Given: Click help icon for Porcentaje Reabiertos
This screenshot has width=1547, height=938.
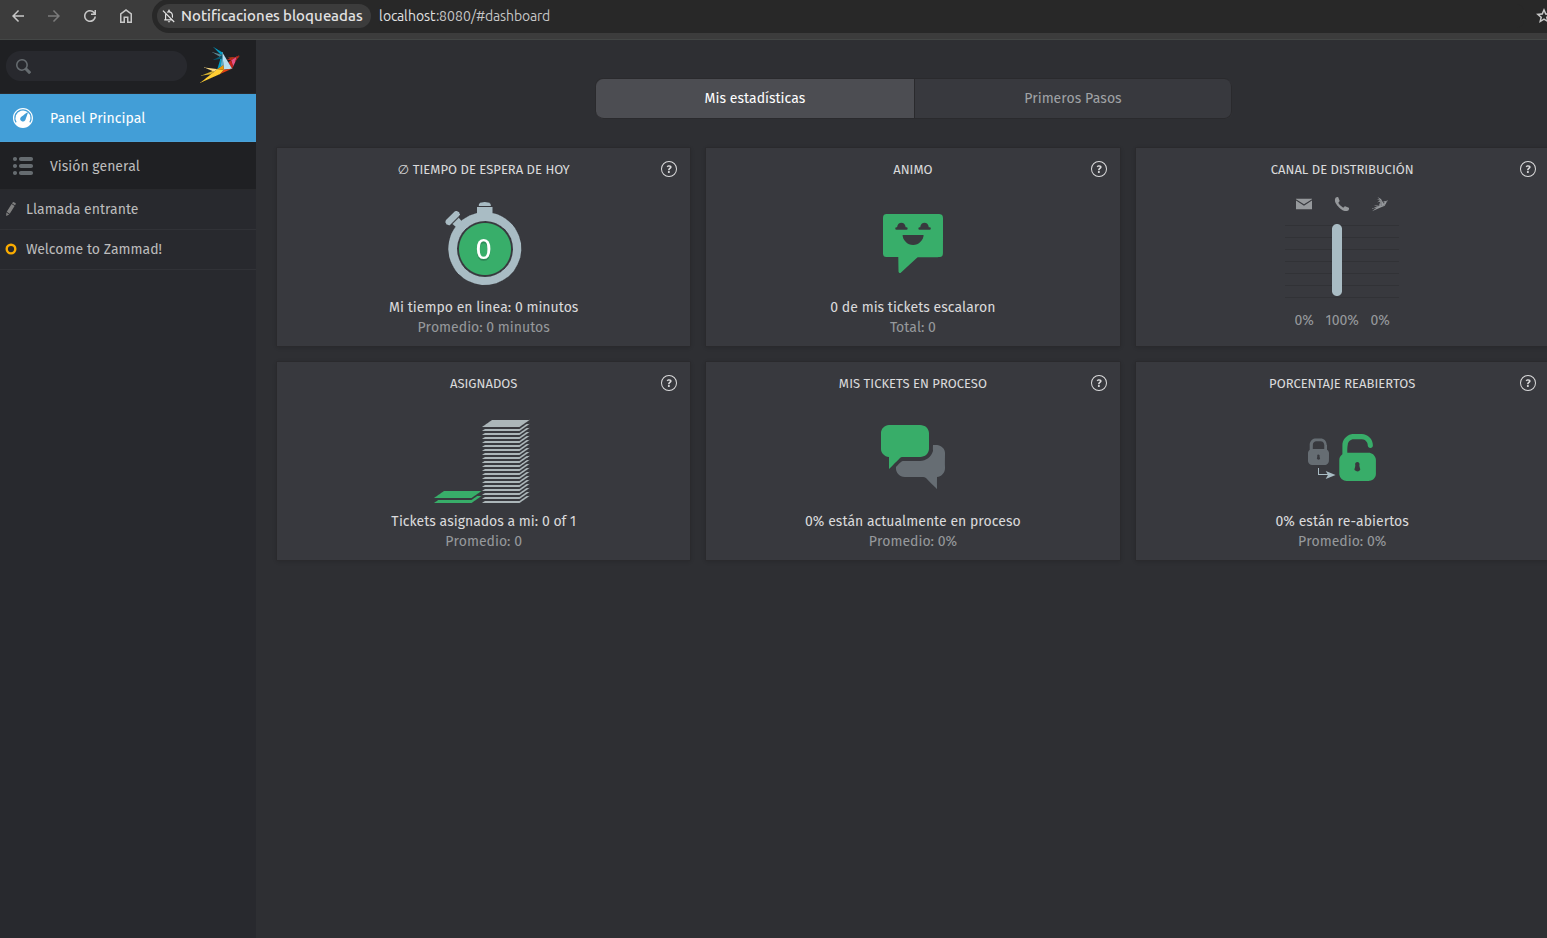Looking at the screenshot, I should (x=1527, y=383).
